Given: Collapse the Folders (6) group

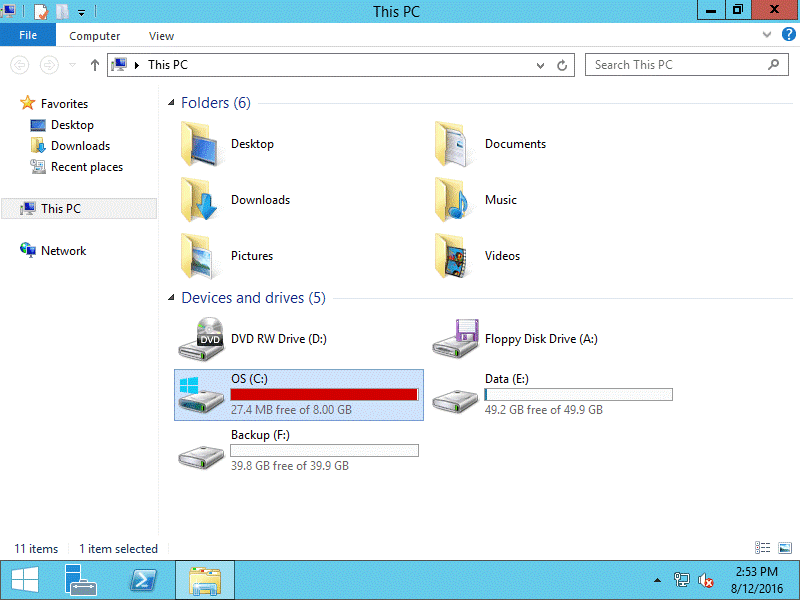Looking at the screenshot, I should [x=172, y=102].
